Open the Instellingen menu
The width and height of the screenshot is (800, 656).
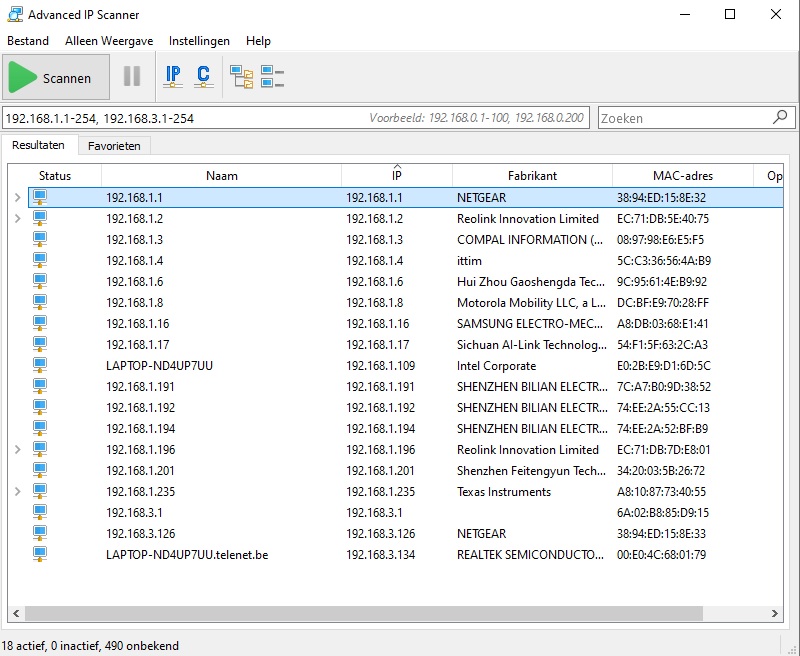(199, 41)
